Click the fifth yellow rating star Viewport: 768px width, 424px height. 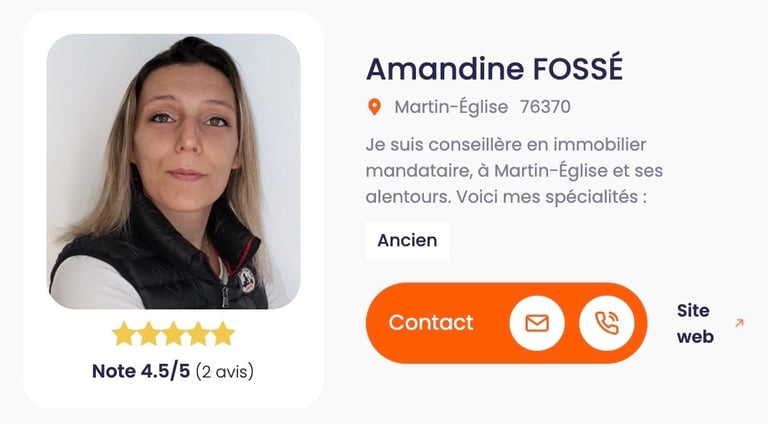tap(223, 334)
